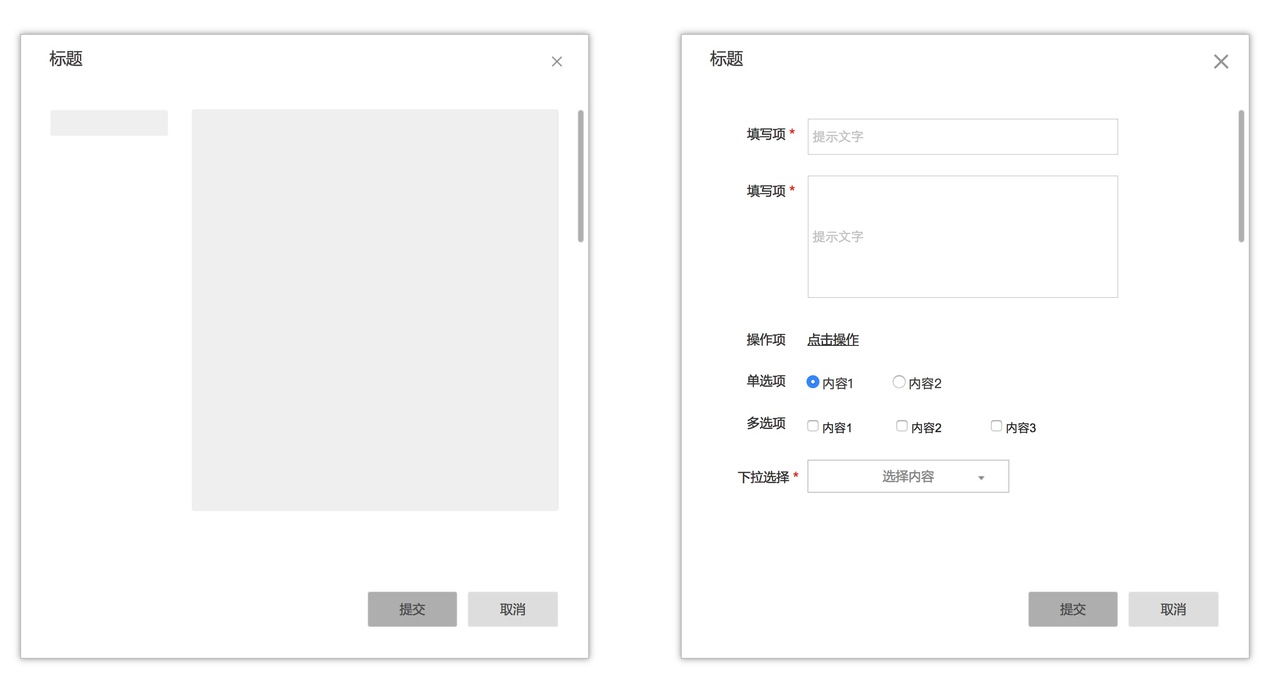Screen dimensions: 1280x690
Task: Click the 标题 text in left dialog
Action: pos(66,59)
